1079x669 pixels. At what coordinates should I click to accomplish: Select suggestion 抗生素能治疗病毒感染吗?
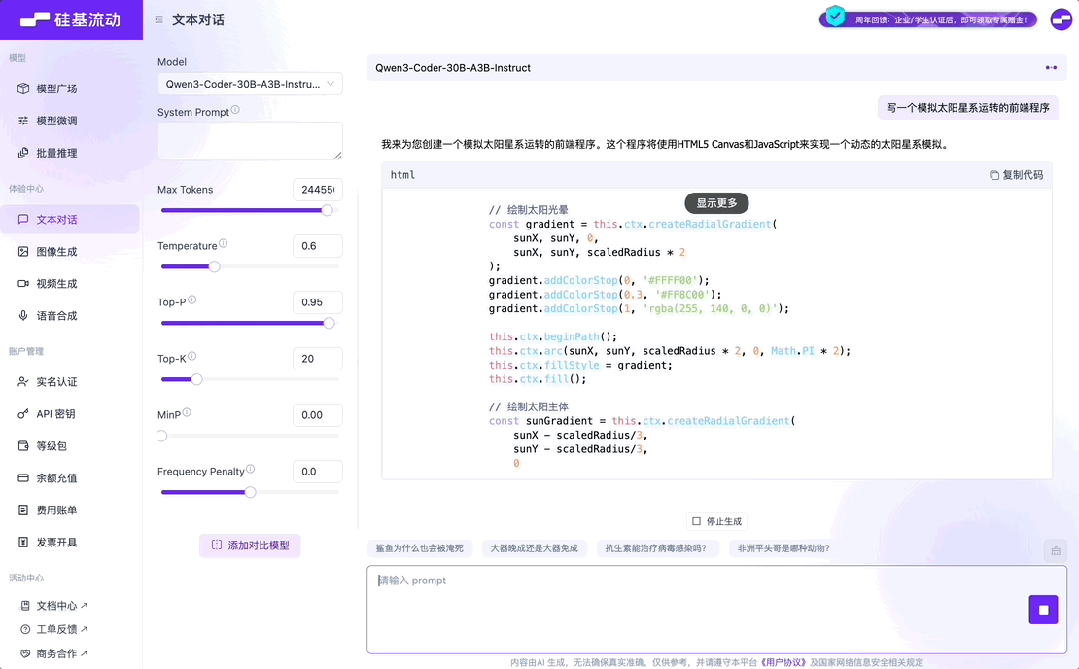coord(656,549)
